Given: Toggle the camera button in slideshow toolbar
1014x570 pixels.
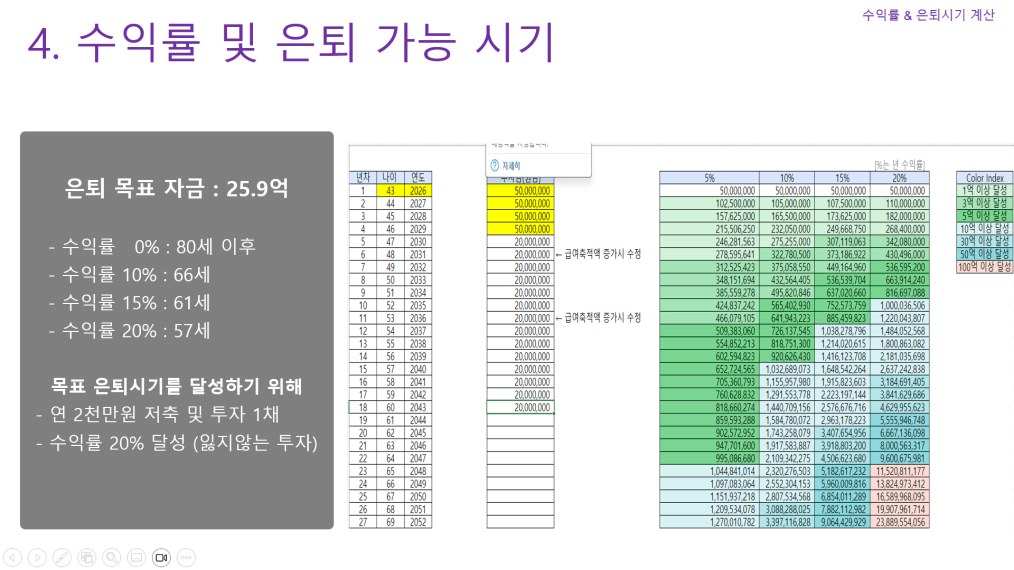Looking at the screenshot, I should 162,557.
